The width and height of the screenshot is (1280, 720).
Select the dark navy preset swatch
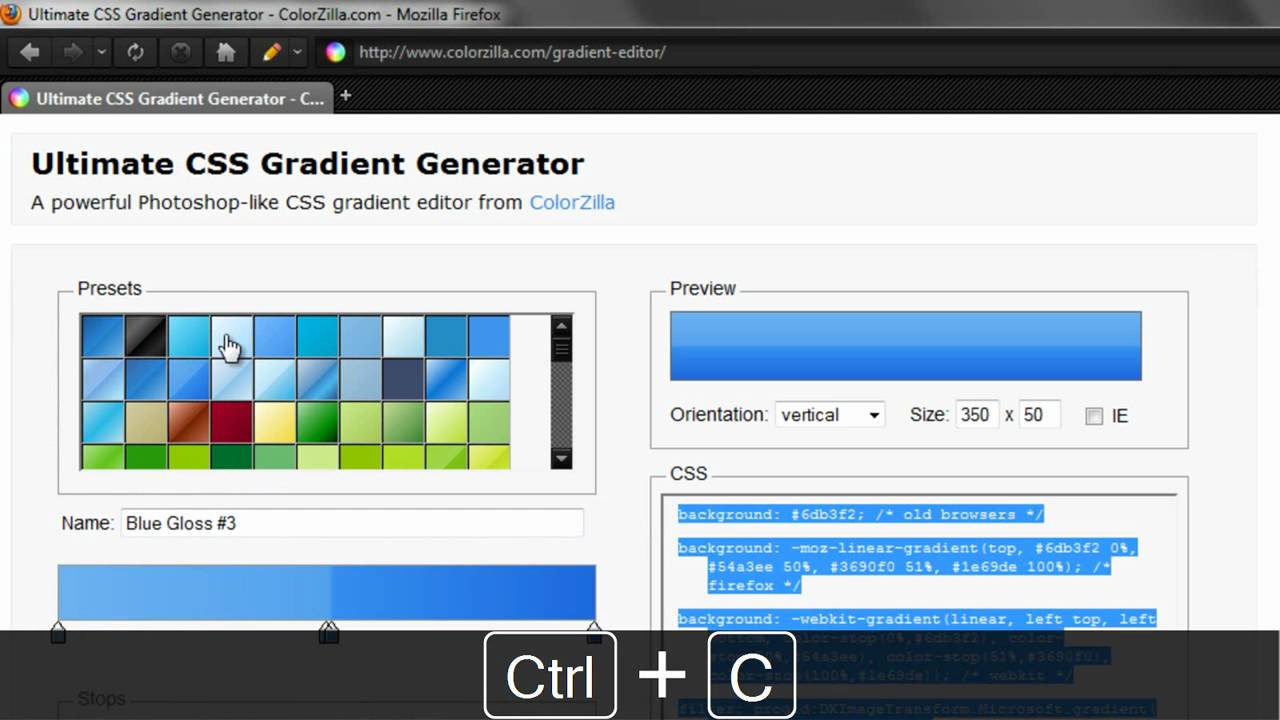[403, 379]
